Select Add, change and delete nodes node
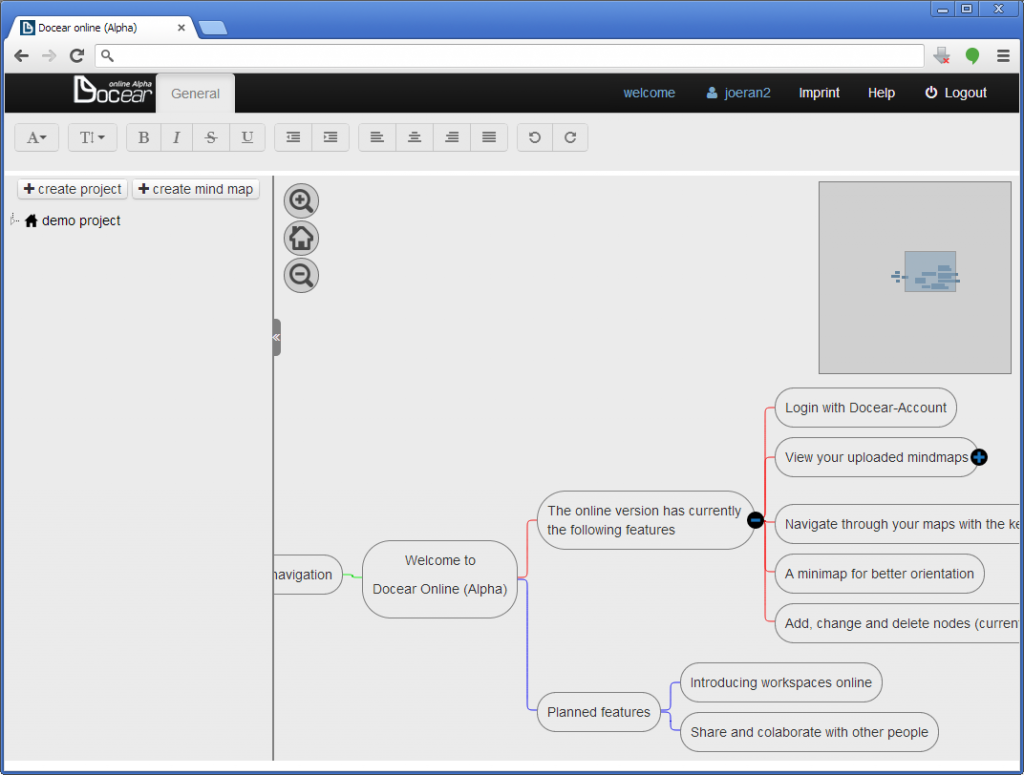1024x775 pixels. [897, 623]
